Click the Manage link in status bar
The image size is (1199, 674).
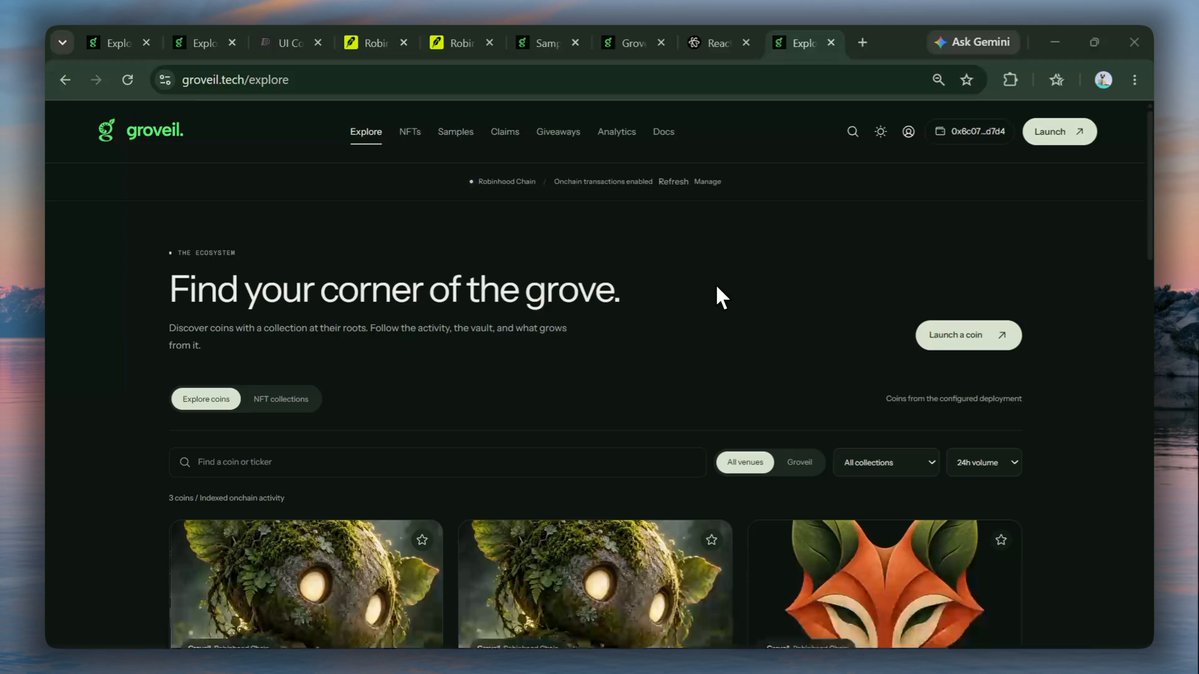pos(707,181)
